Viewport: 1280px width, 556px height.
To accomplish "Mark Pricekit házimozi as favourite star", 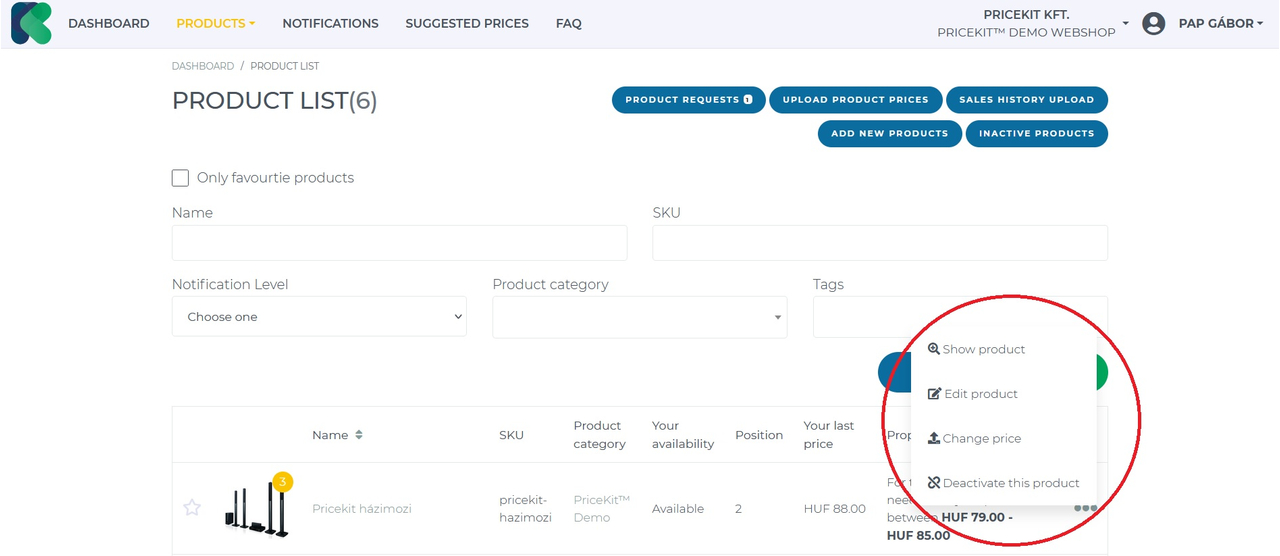I will coord(192,508).
